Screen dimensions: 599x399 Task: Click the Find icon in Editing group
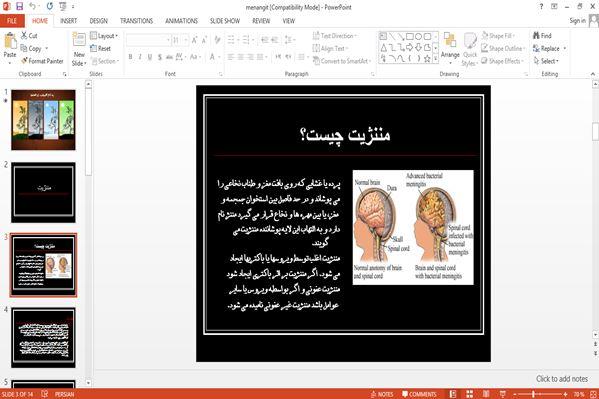542,36
